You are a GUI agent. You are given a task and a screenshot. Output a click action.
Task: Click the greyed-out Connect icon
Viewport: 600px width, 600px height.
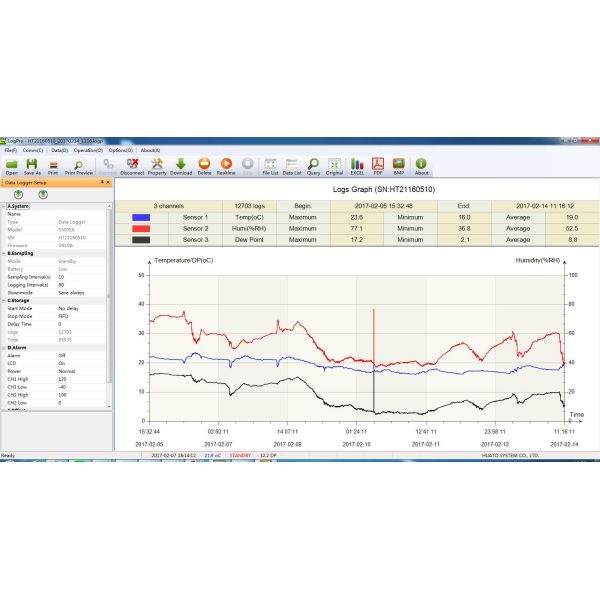point(108,166)
